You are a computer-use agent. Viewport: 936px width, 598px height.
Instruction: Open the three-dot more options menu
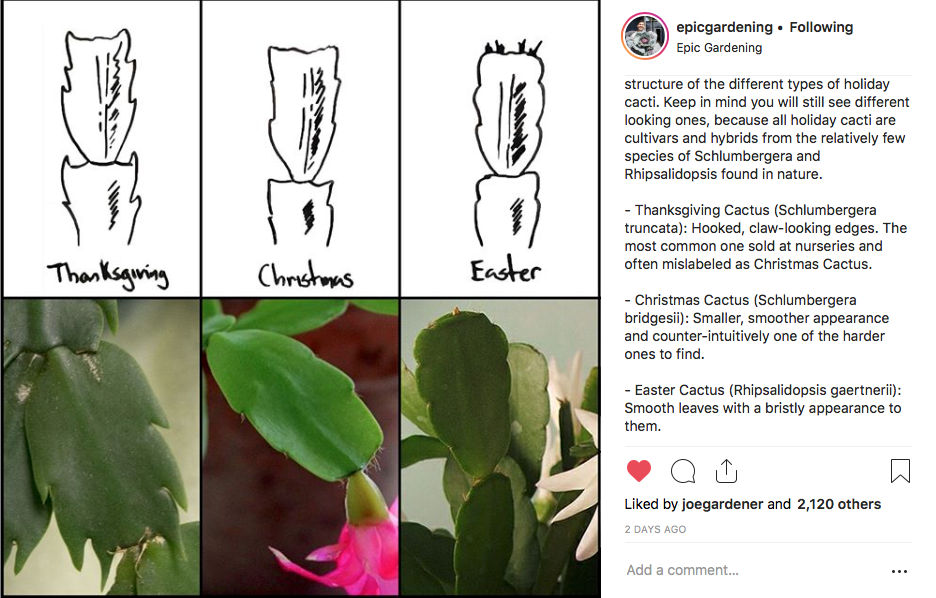tap(900, 572)
